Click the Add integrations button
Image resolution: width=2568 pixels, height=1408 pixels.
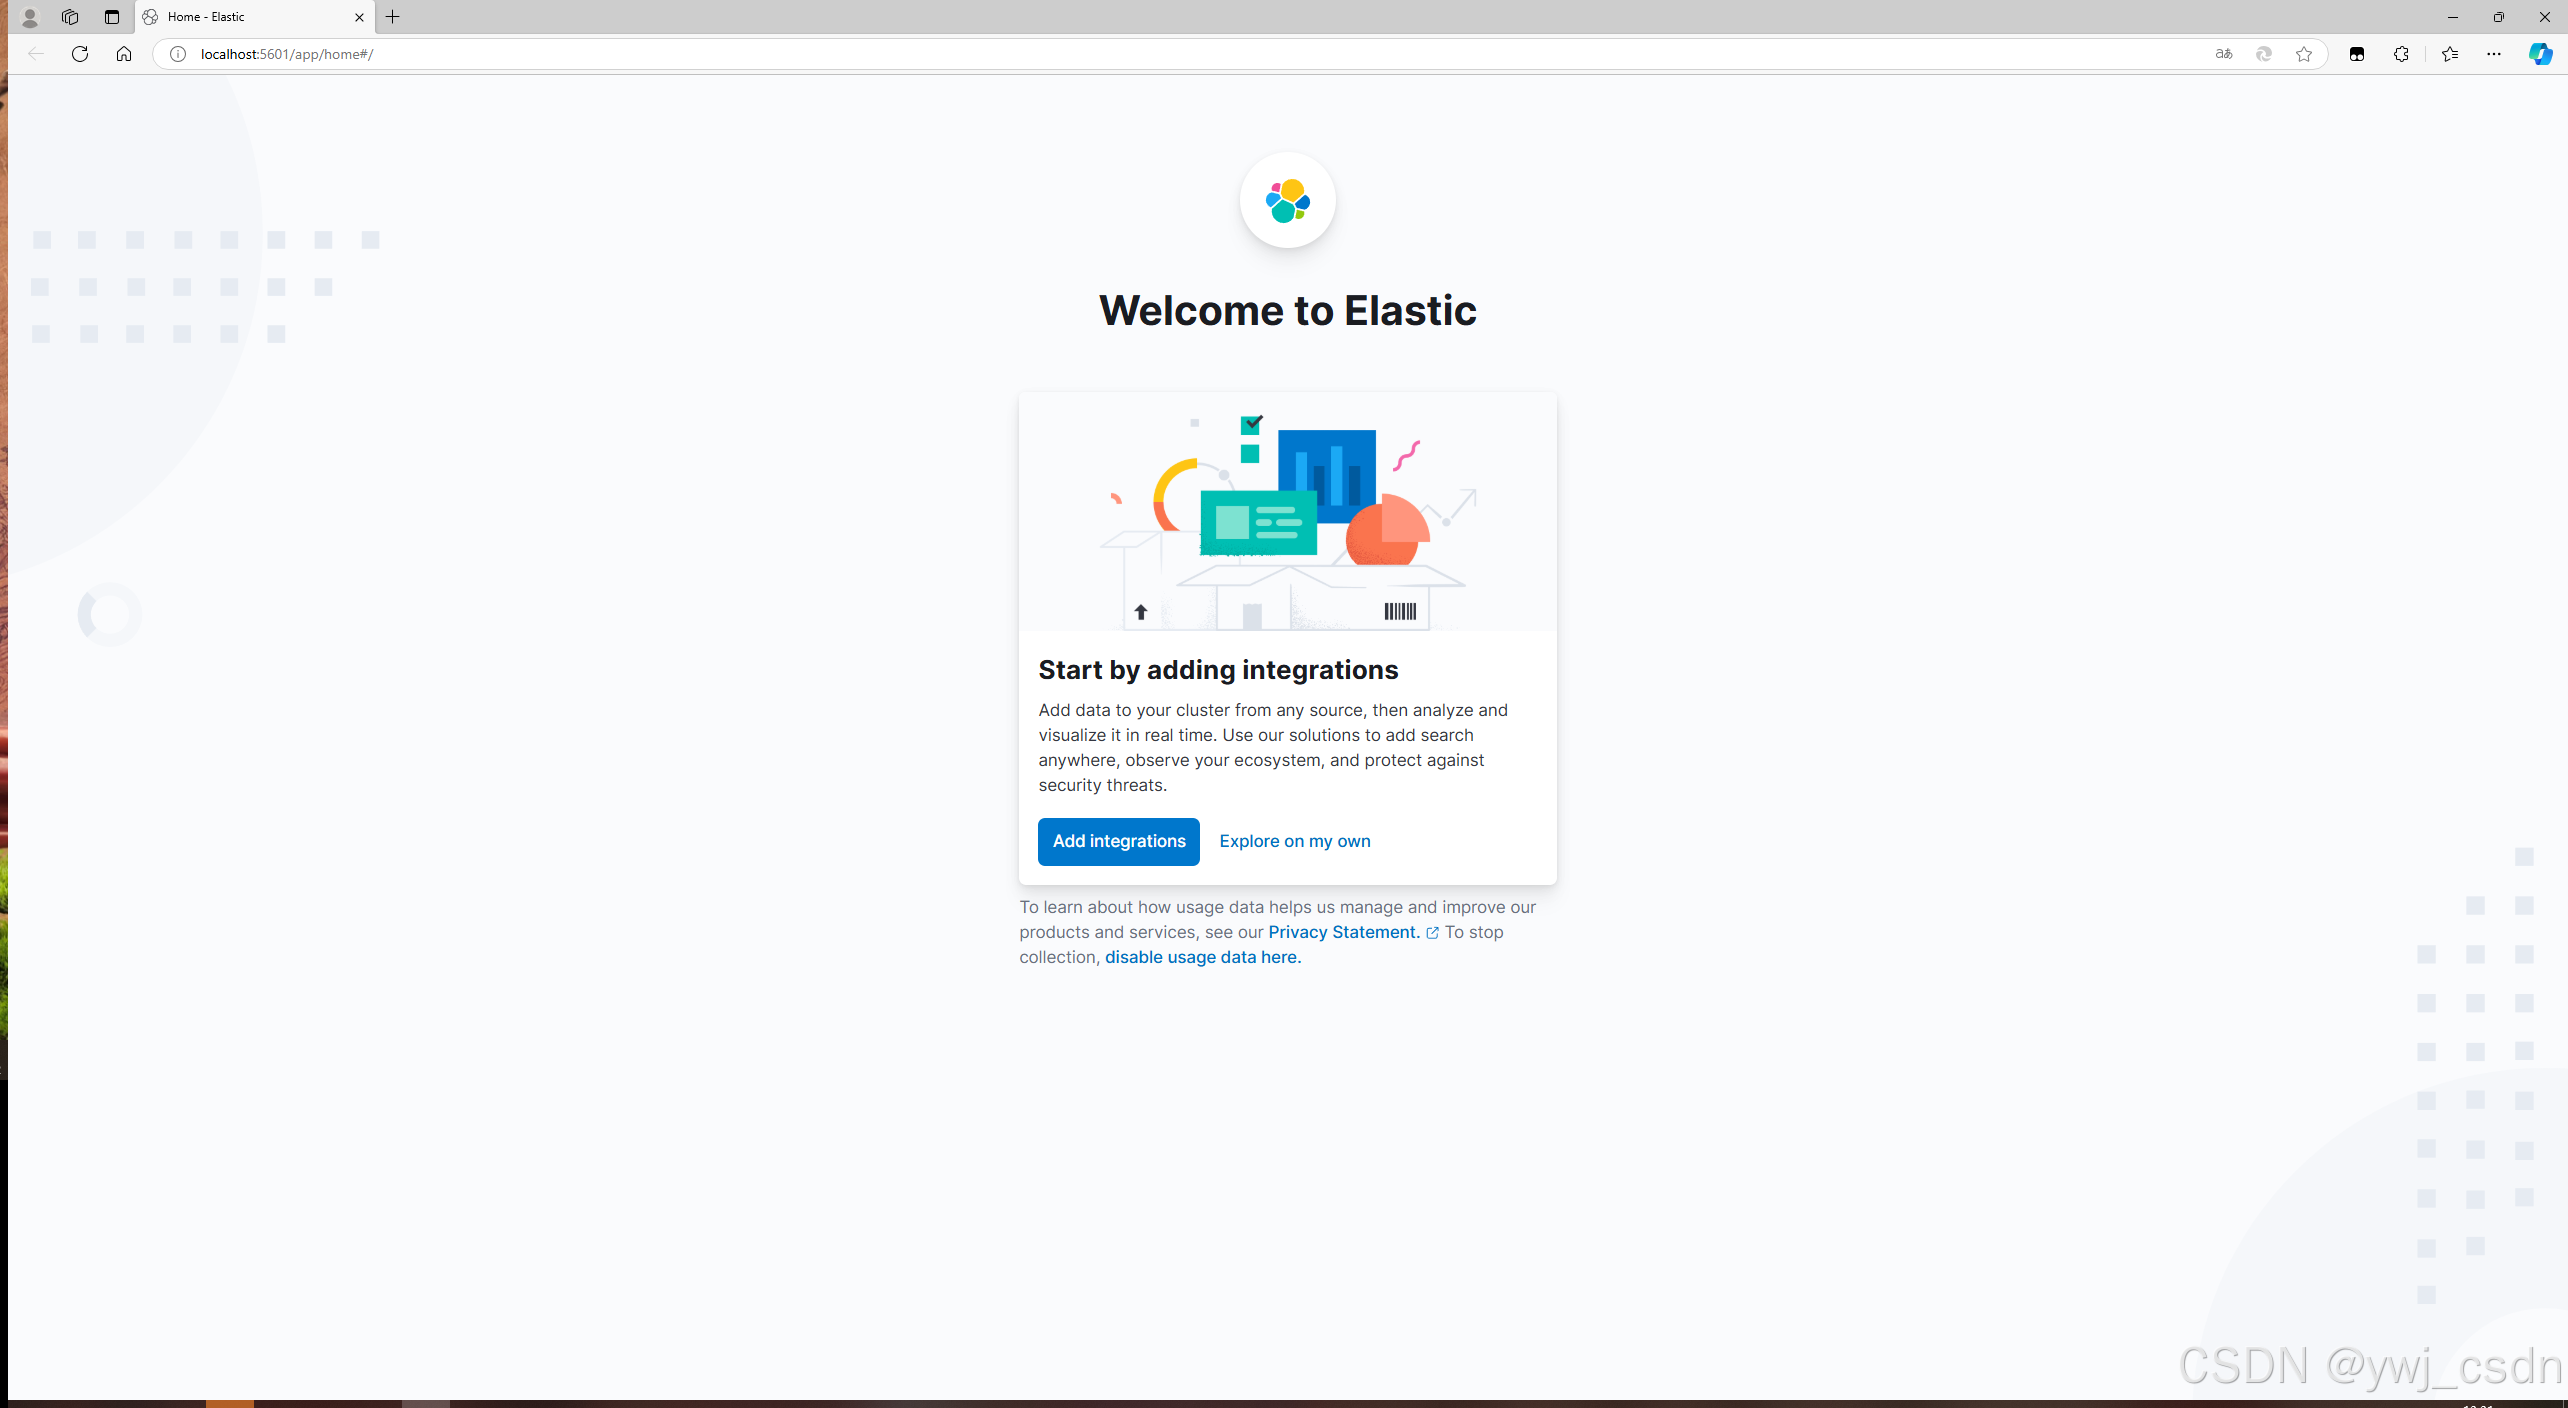pos(1118,841)
